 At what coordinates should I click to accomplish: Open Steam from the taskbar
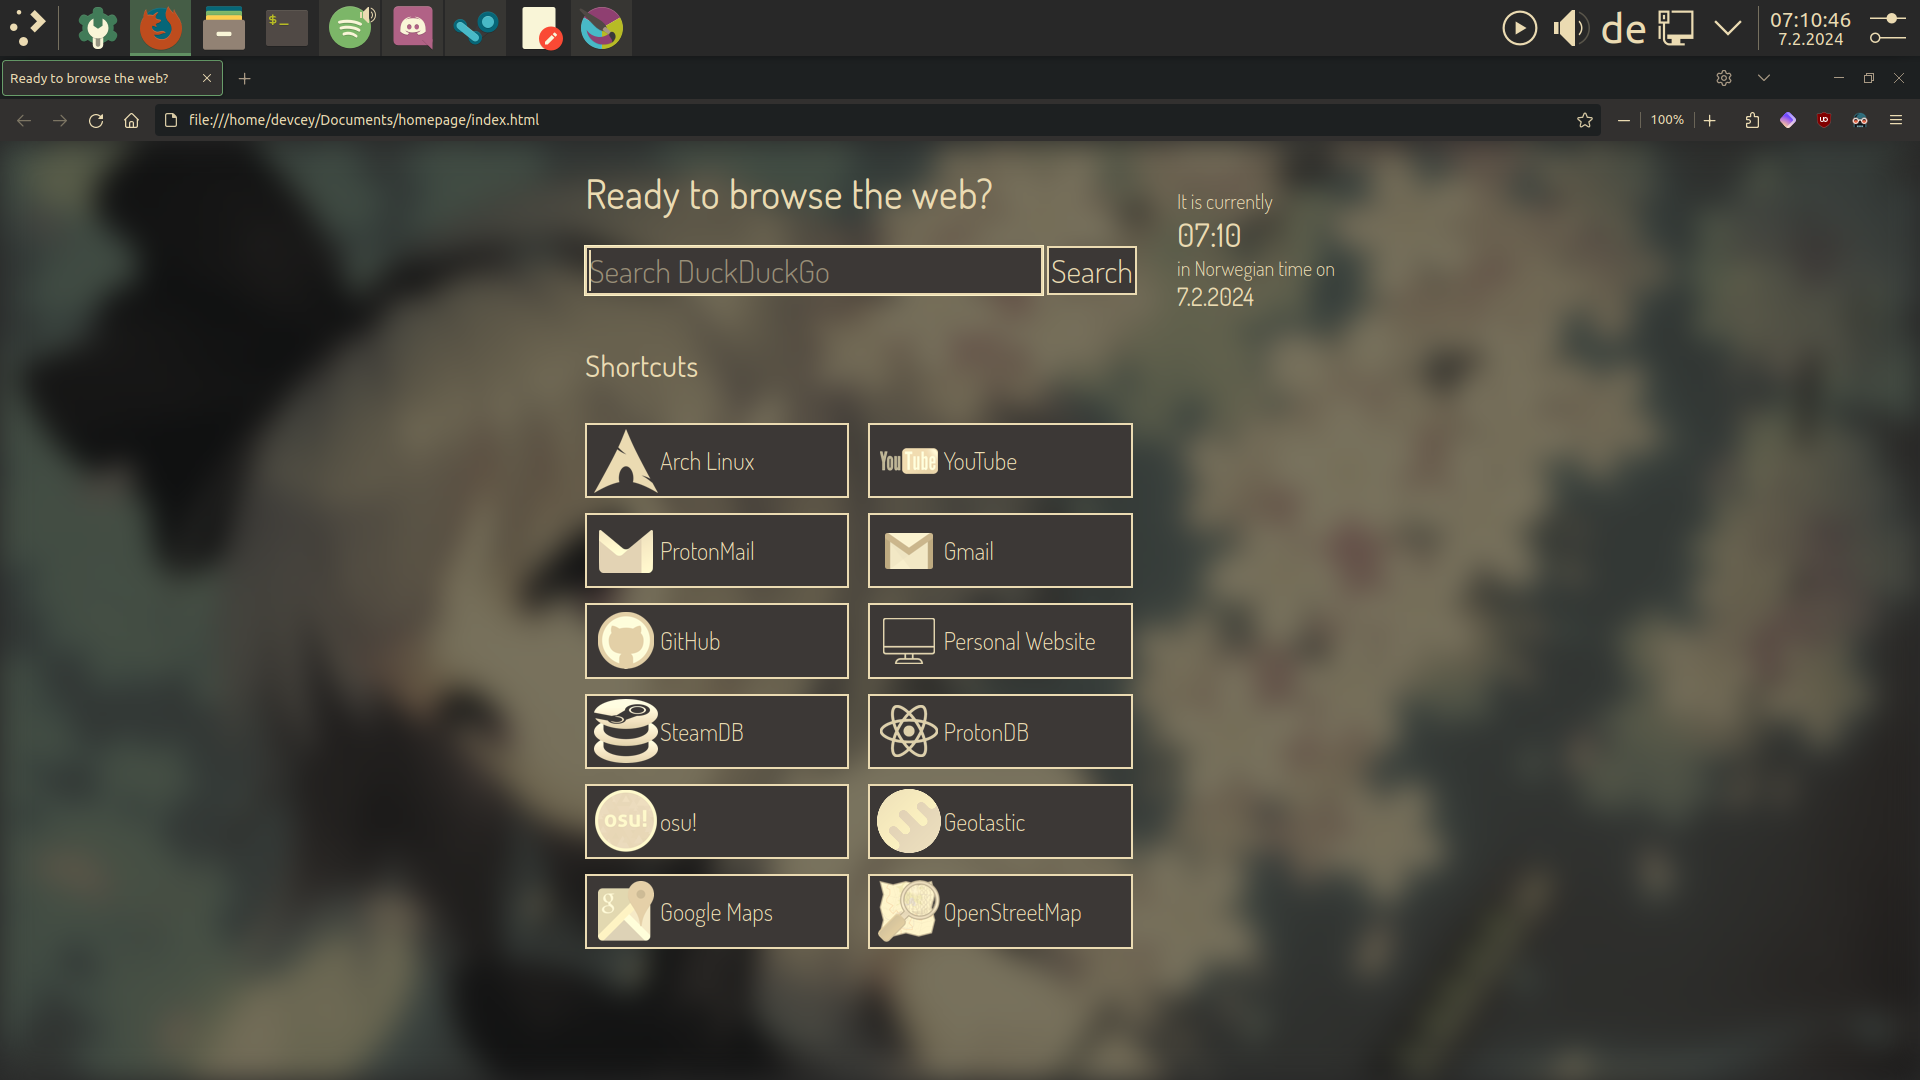click(476, 27)
